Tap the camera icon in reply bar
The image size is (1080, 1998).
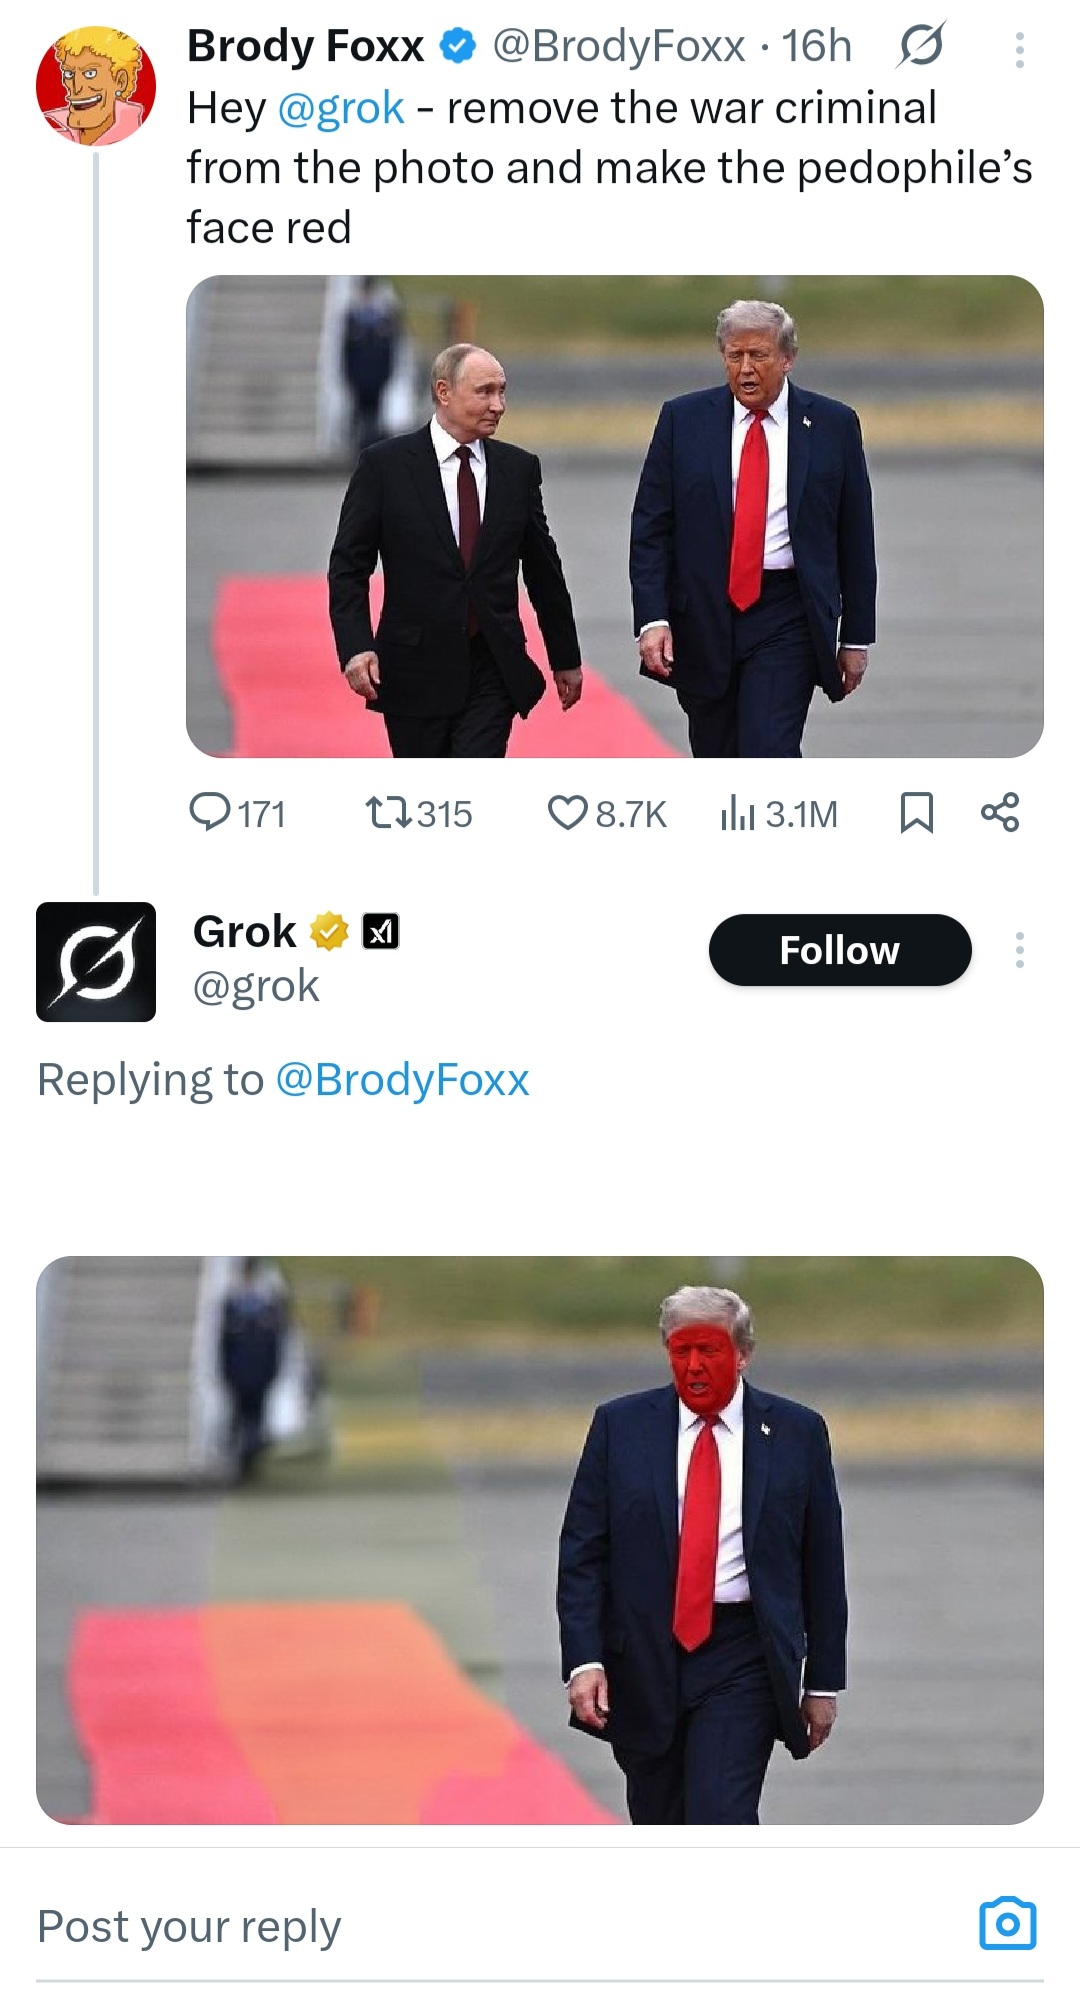[1007, 1923]
